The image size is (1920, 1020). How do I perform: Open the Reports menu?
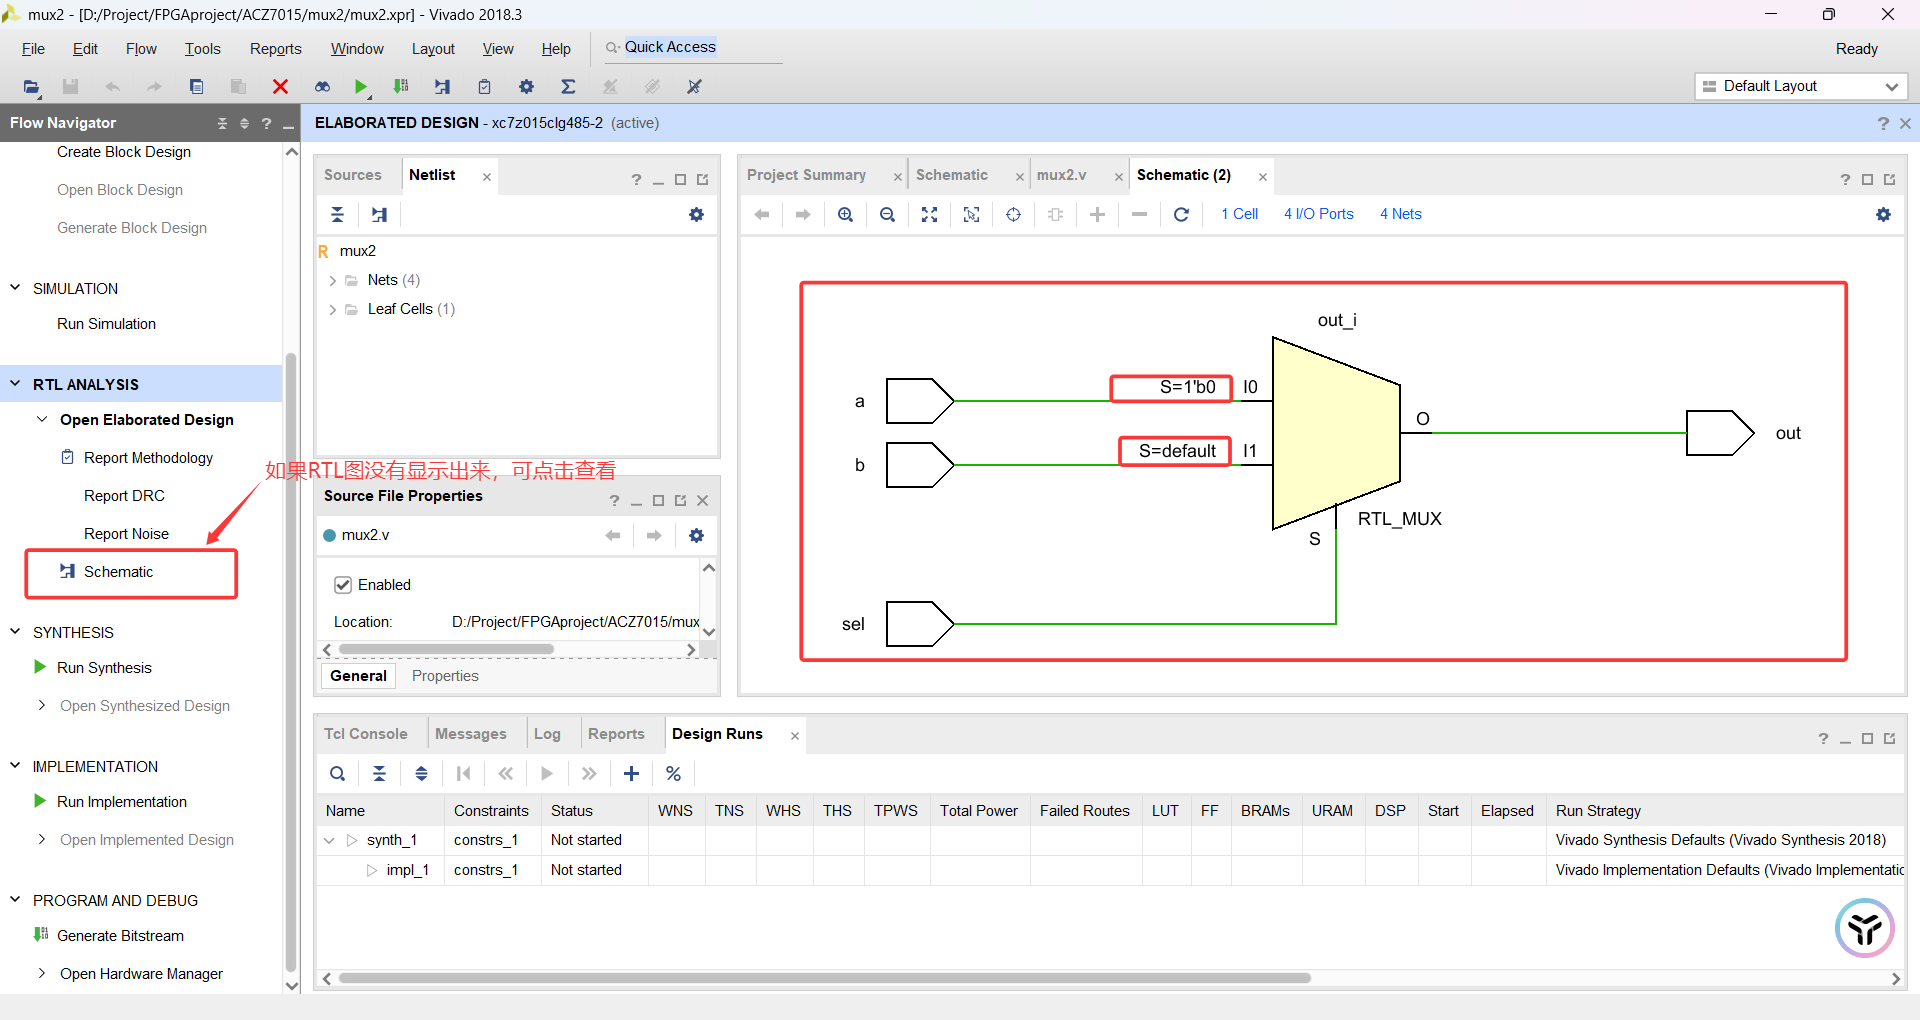point(275,49)
